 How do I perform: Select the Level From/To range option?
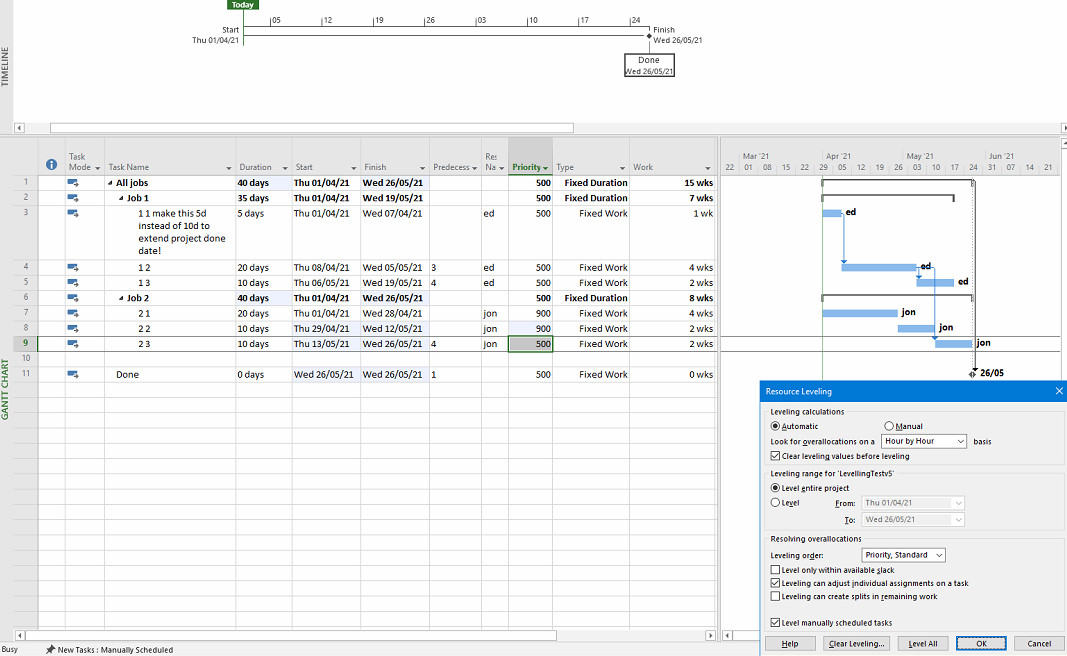click(x=775, y=503)
